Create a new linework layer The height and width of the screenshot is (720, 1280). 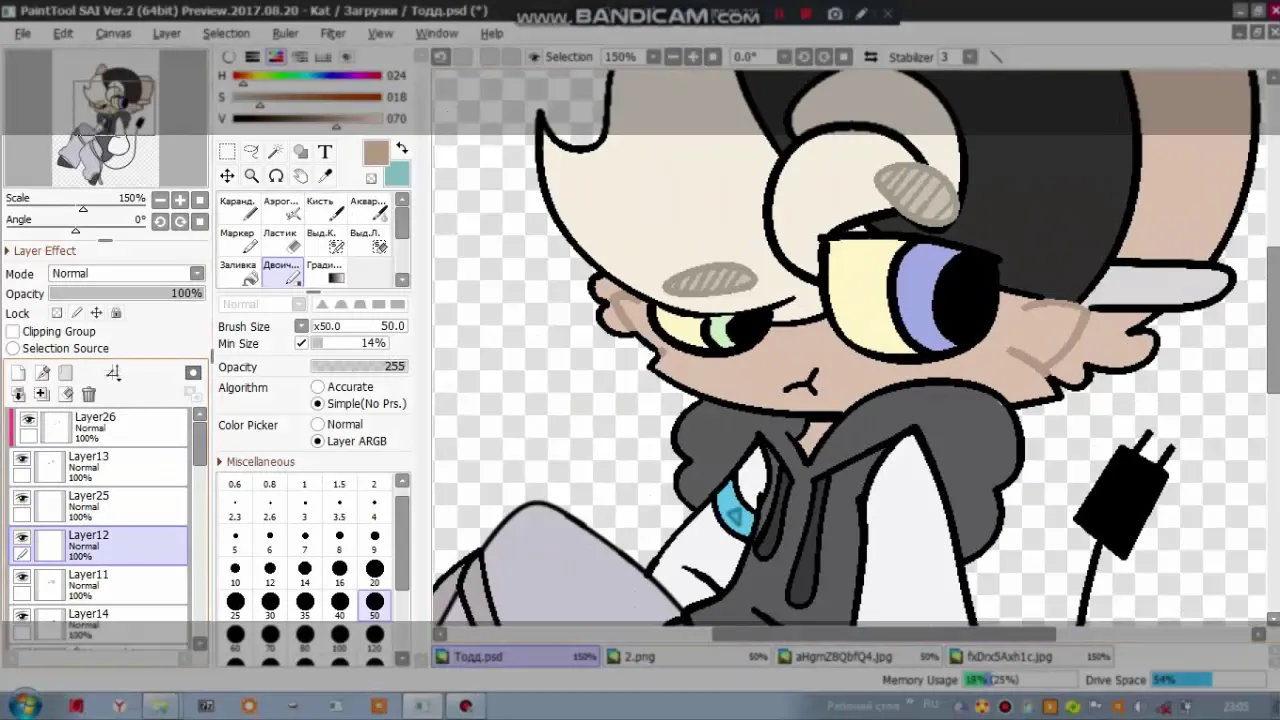[42, 373]
